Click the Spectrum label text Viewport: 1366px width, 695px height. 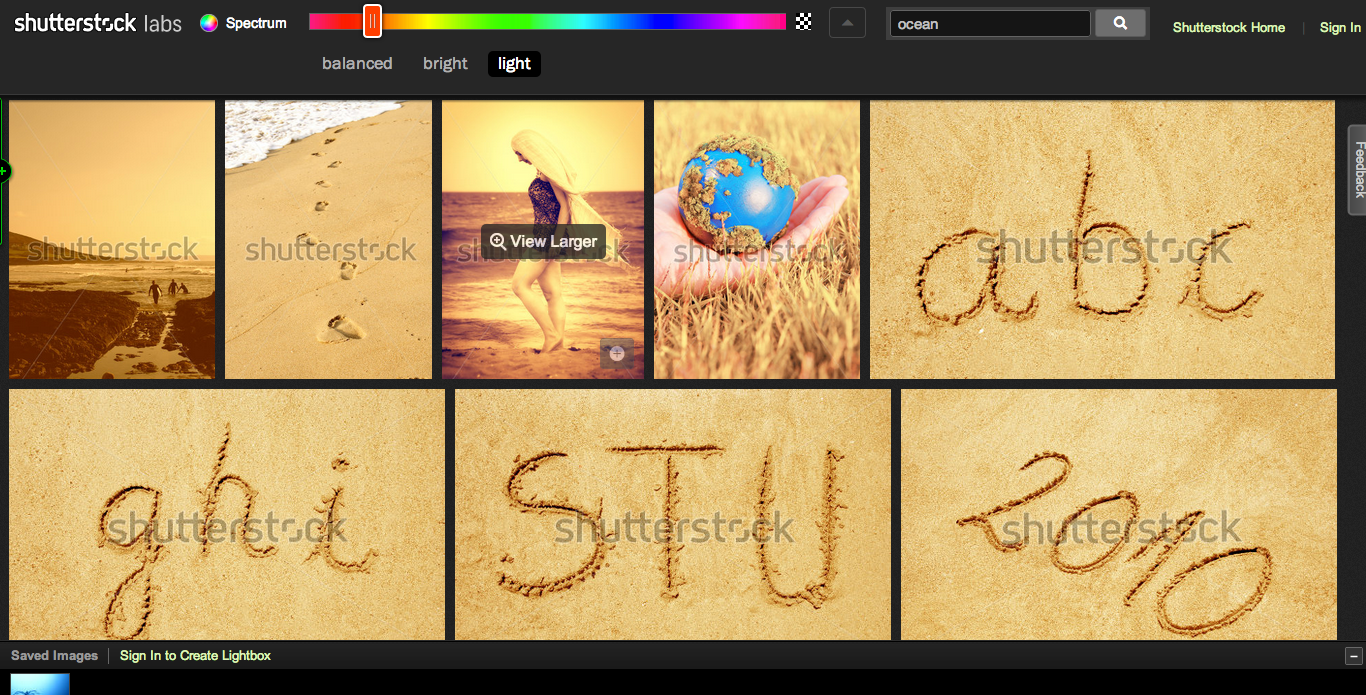[256, 23]
